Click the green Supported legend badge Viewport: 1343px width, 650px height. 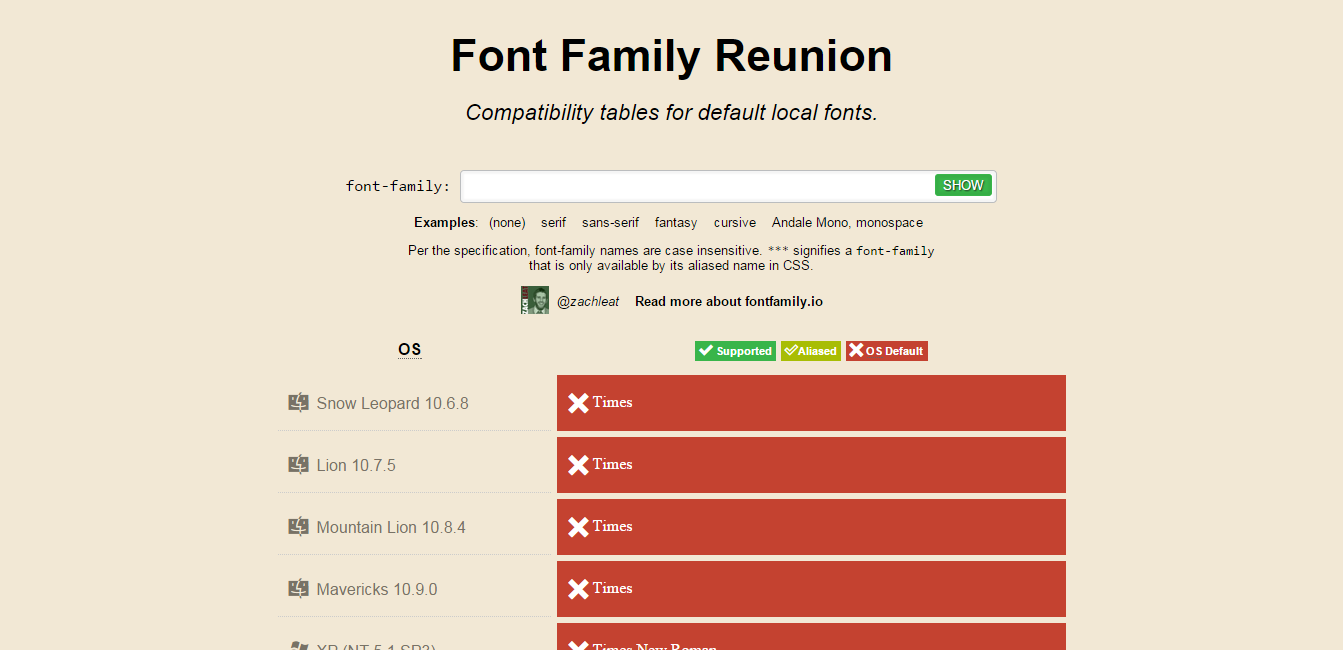(x=735, y=351)
